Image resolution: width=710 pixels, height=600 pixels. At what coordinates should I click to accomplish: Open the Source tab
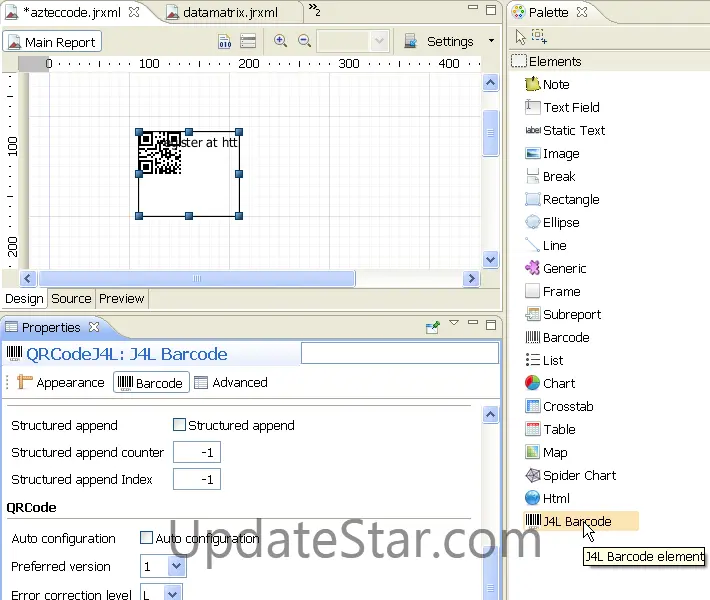[71, 299]
